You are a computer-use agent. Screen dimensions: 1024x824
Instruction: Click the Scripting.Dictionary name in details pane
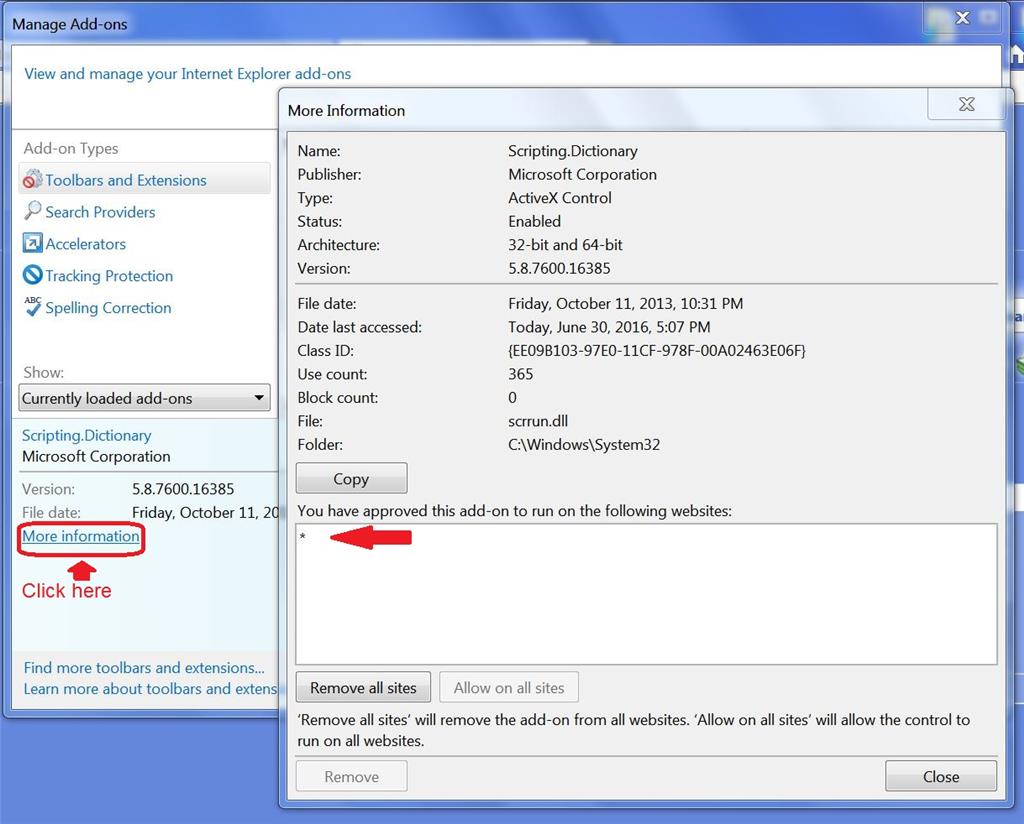[86, 436]
